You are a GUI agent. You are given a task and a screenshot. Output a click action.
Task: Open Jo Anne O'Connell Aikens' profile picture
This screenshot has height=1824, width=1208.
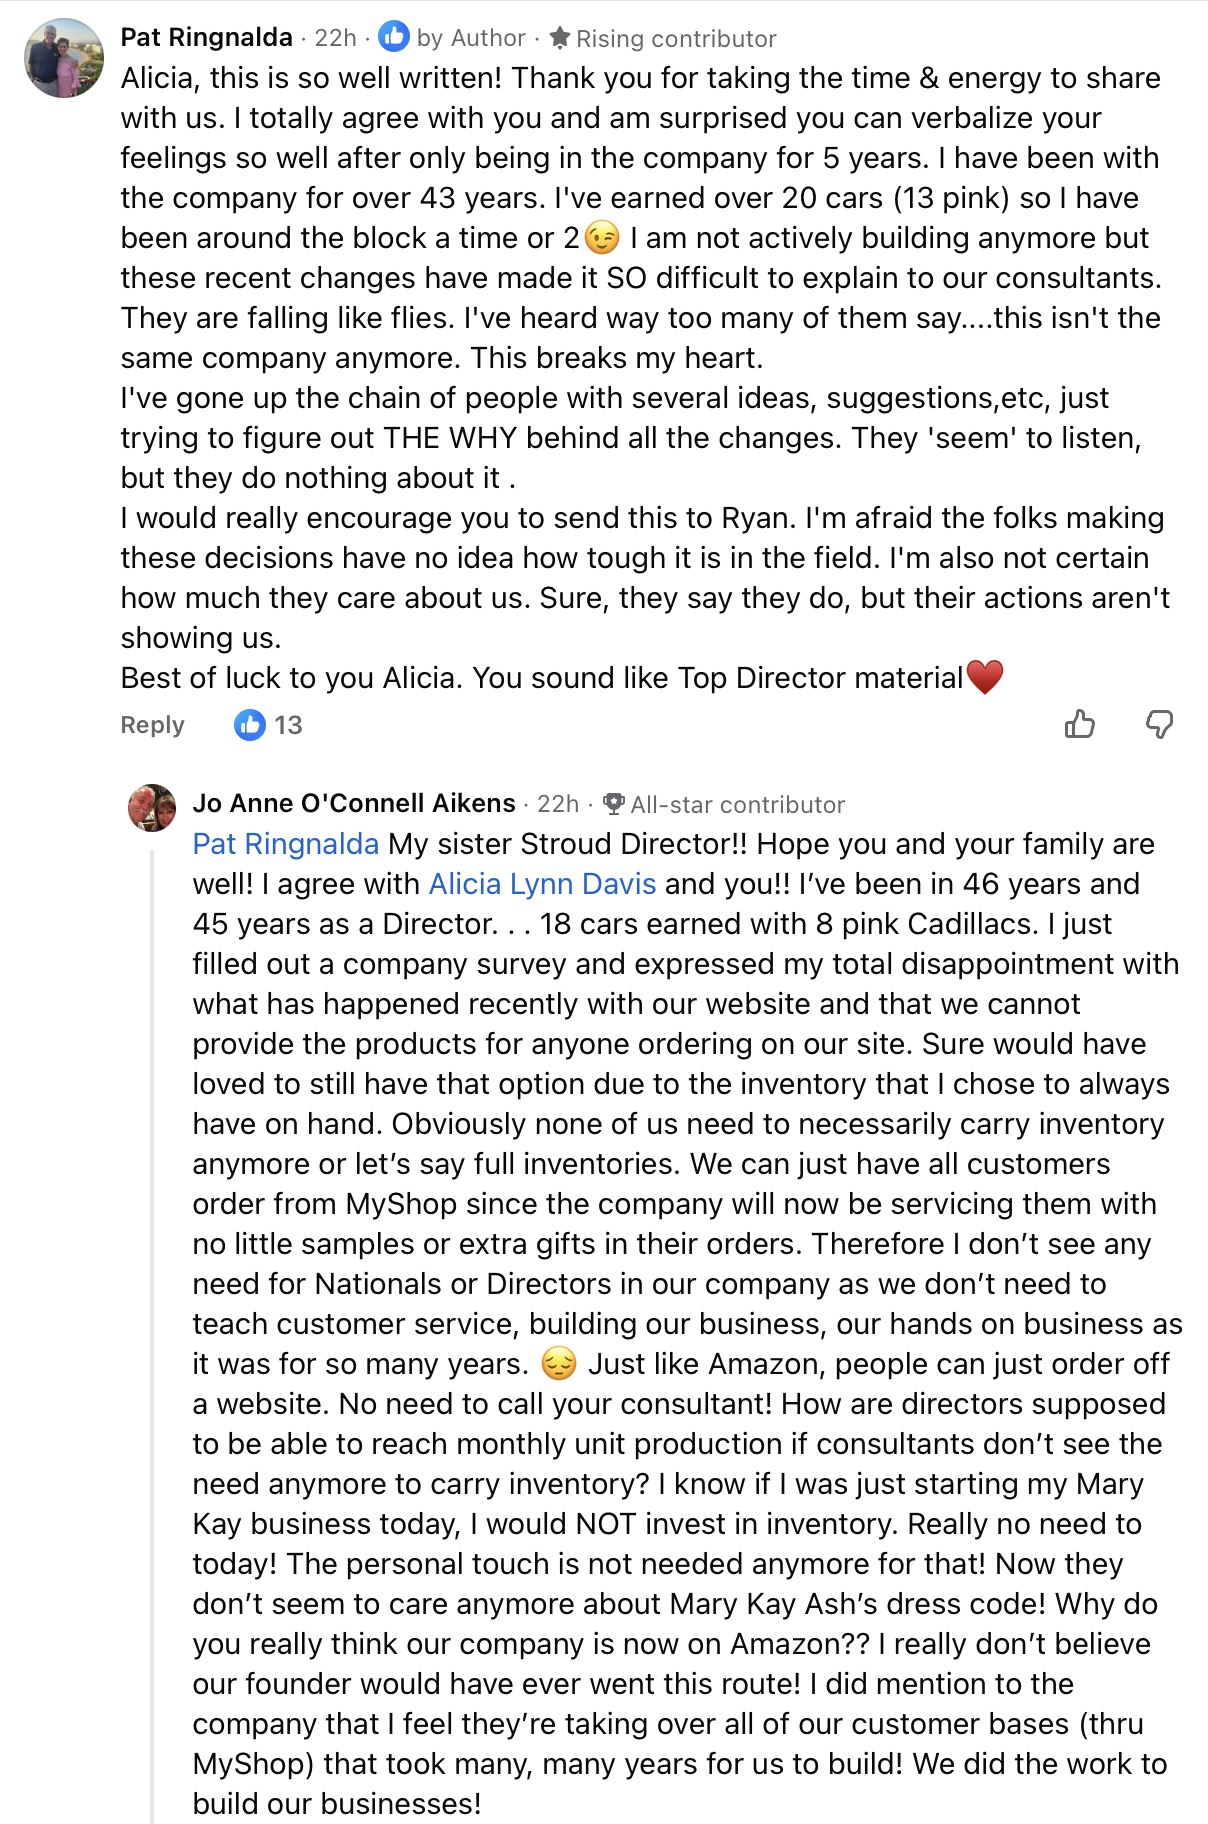click(152, 807)
